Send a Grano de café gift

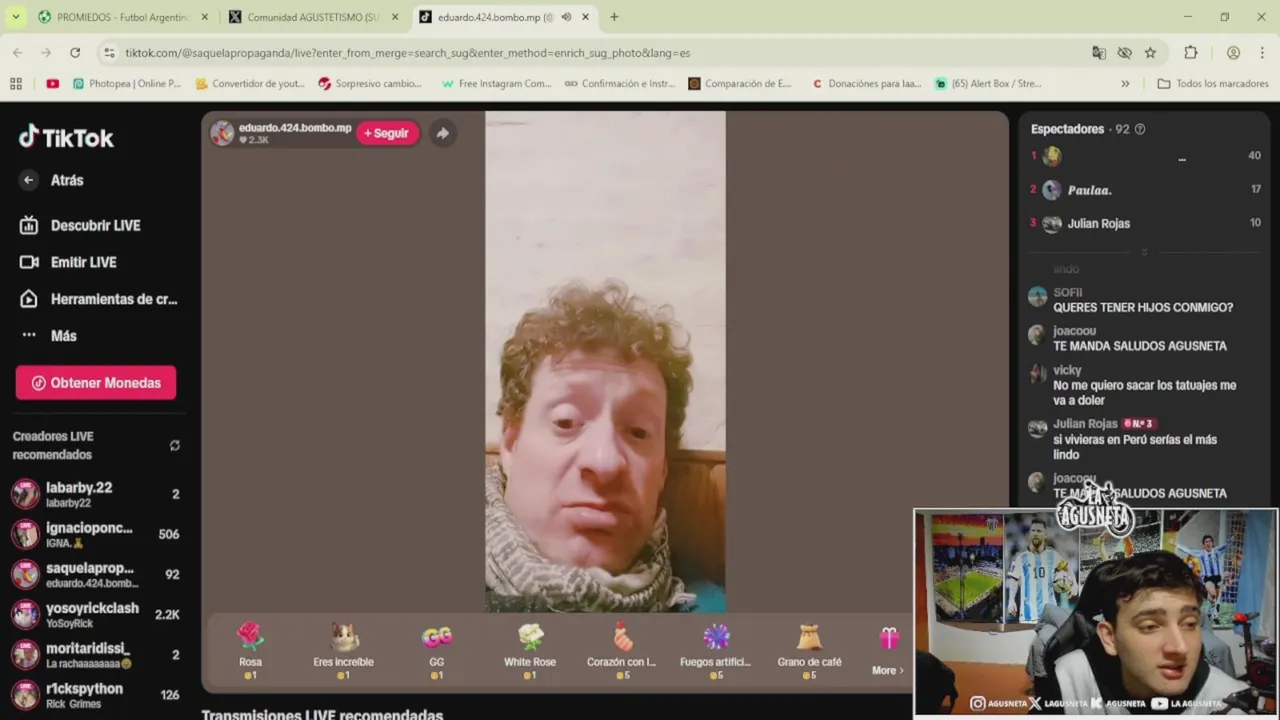point(809,650)
